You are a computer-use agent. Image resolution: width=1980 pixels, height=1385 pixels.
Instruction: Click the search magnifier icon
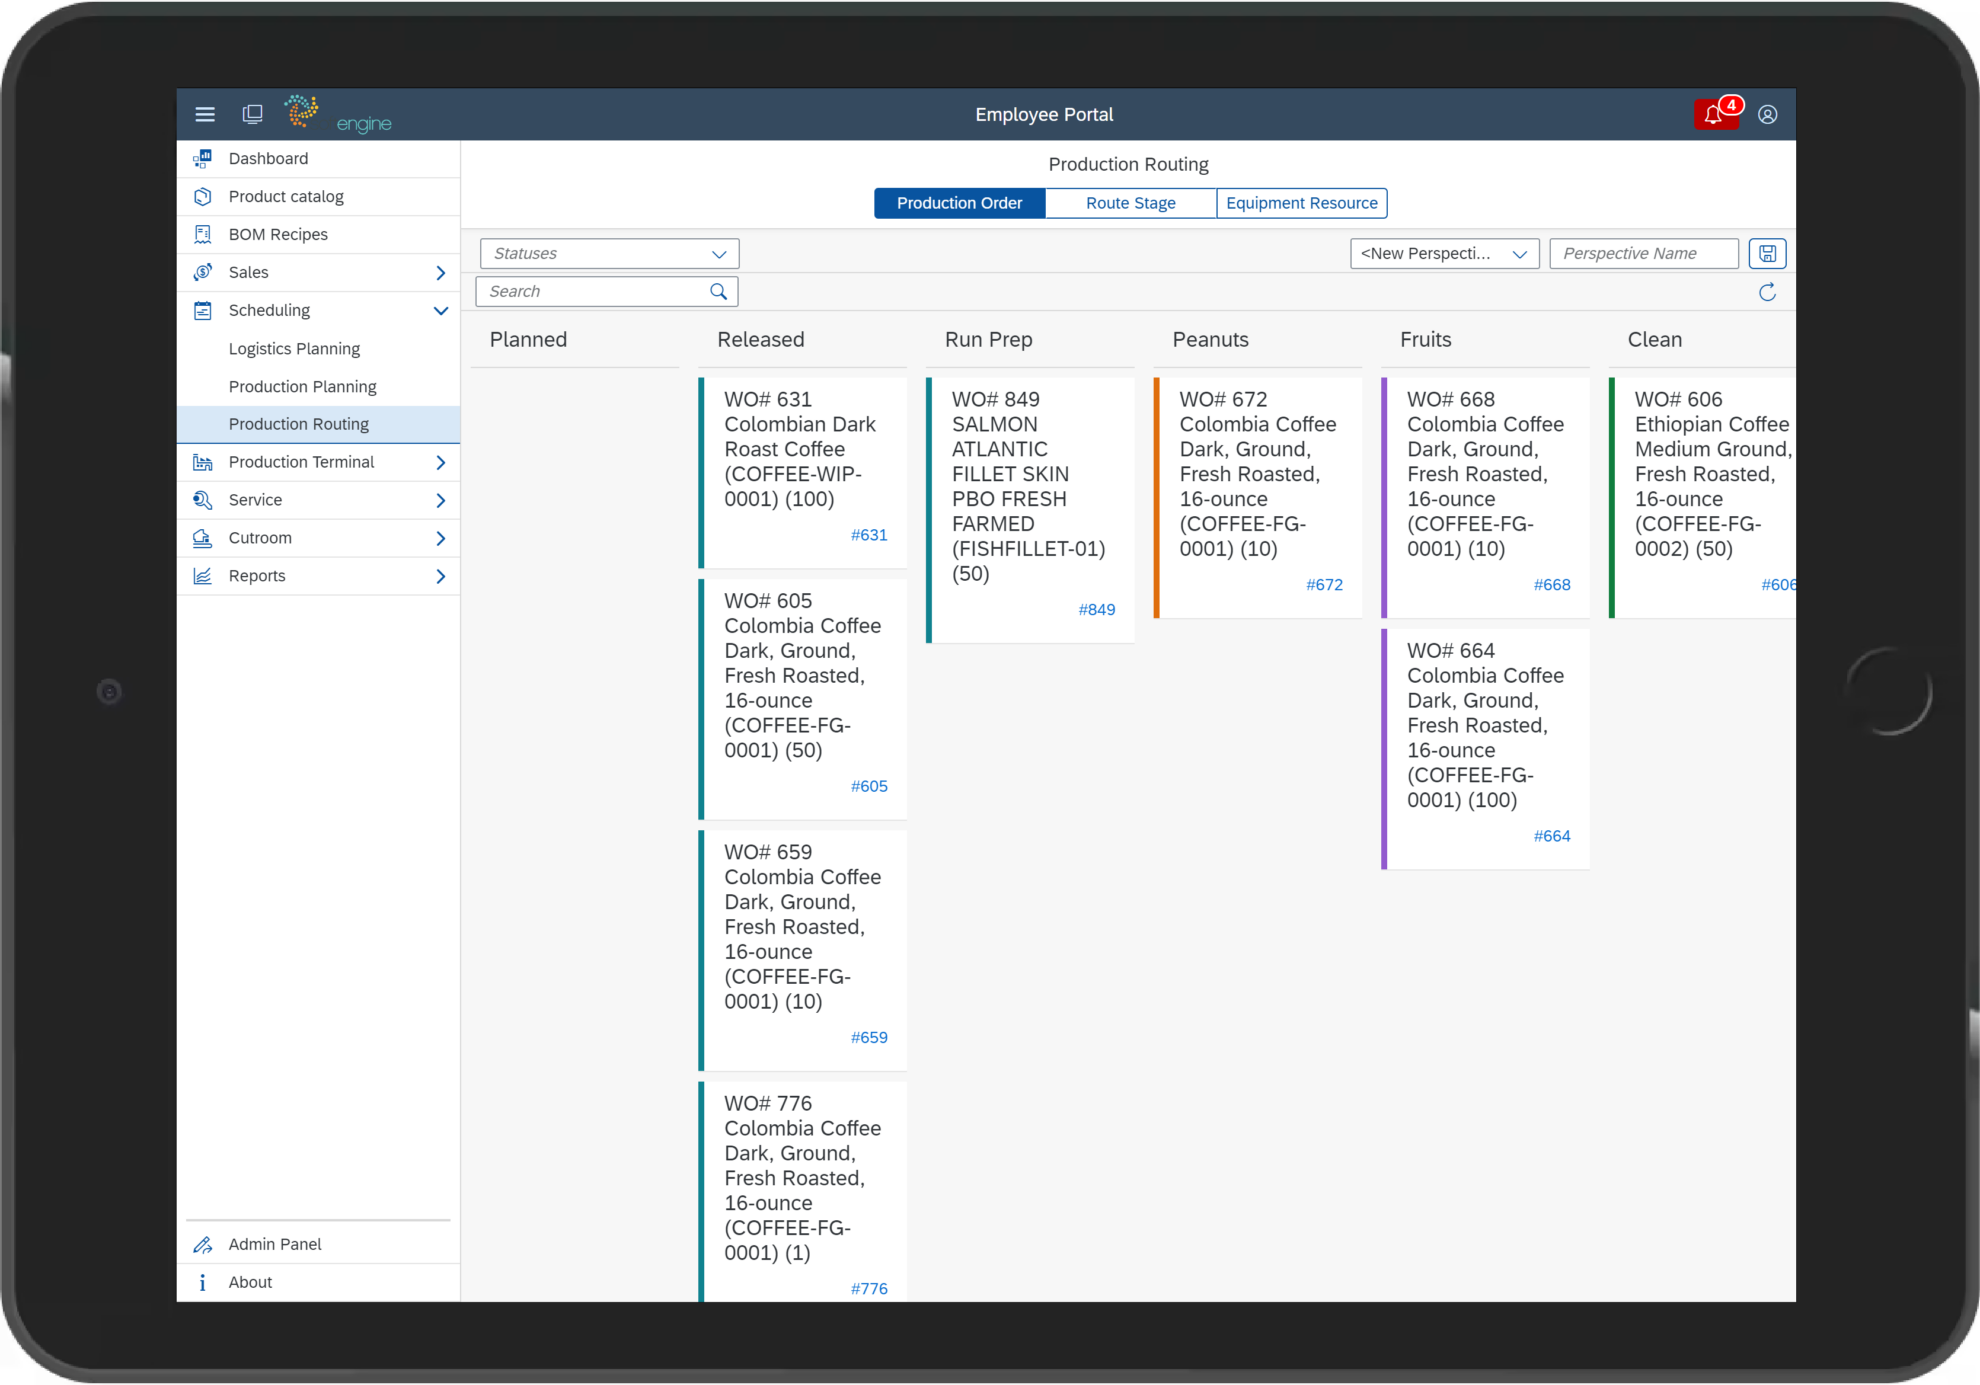click(718, 291)
